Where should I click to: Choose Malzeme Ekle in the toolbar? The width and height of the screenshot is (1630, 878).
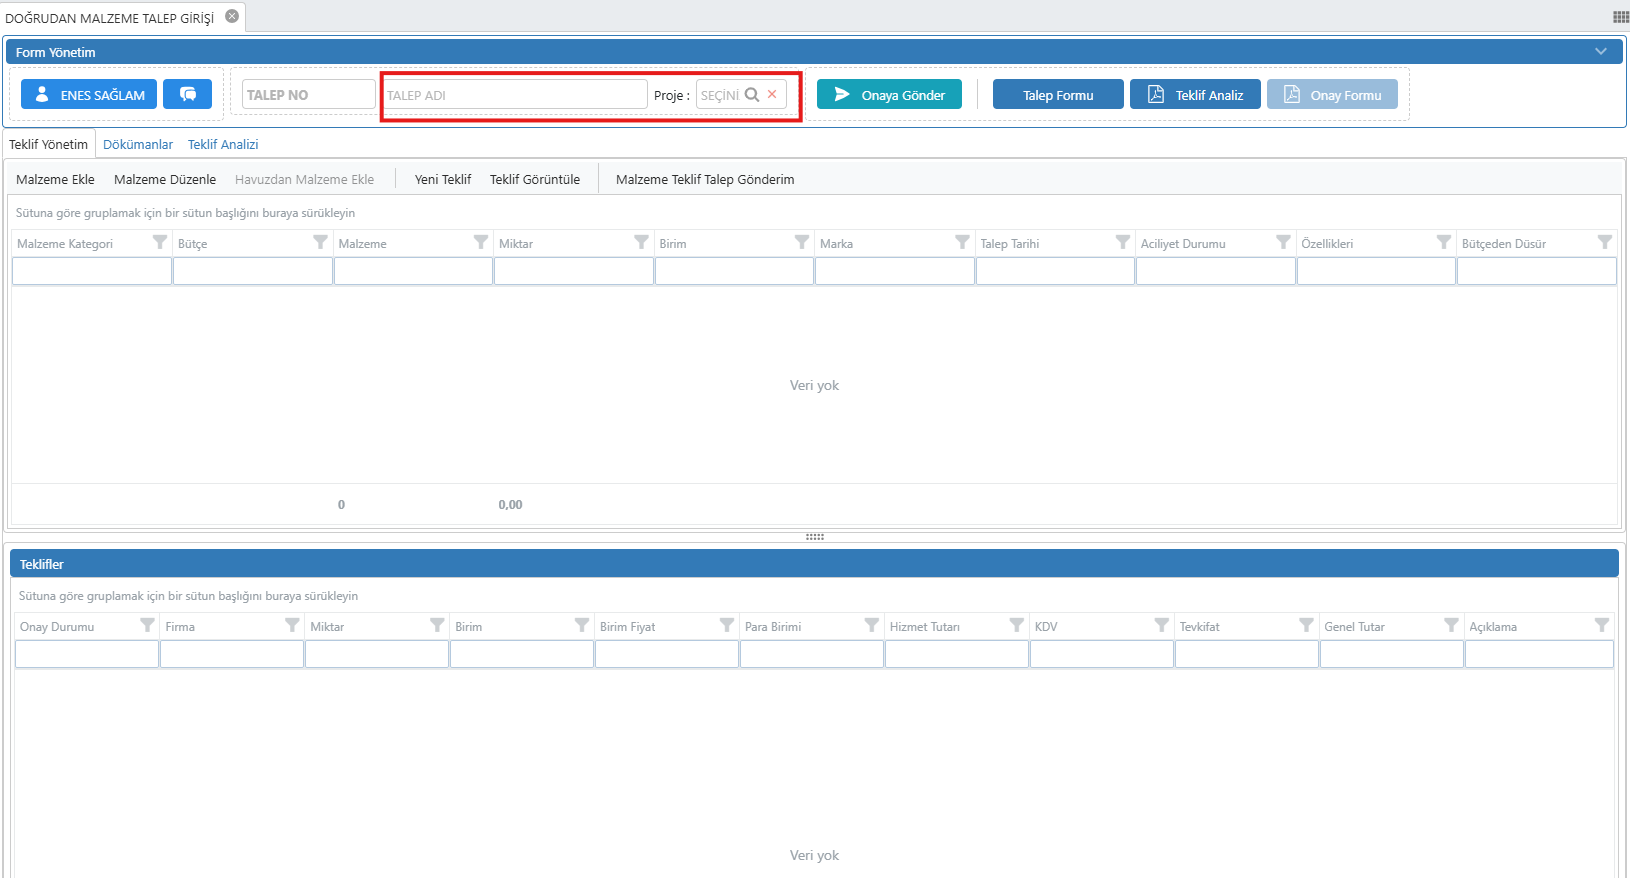click(55, 179)
